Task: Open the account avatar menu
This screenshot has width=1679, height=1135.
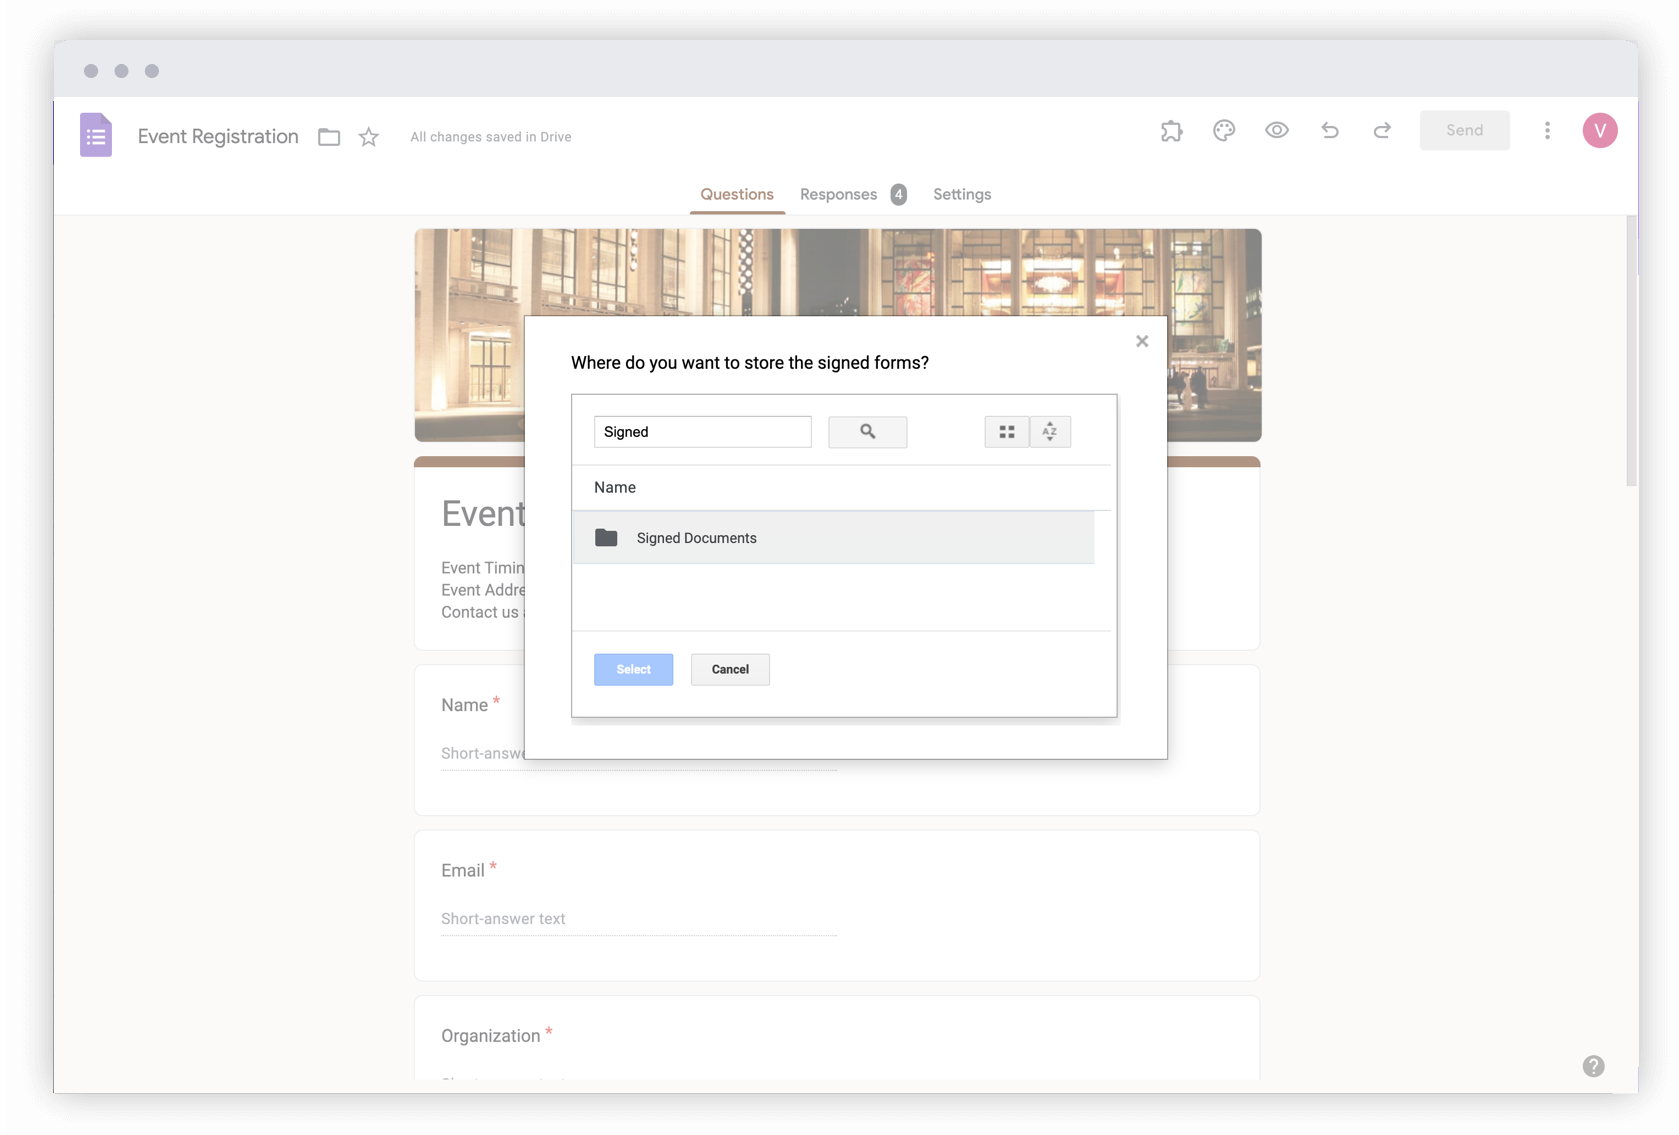Action: (x=1599, y=130)
